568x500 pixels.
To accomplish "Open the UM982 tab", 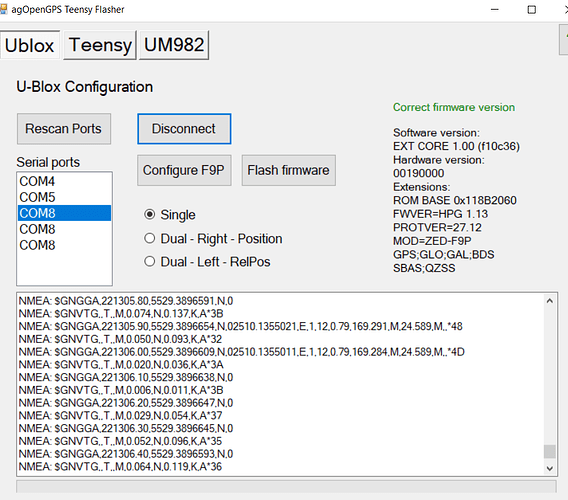I will [x=174, y=45].
